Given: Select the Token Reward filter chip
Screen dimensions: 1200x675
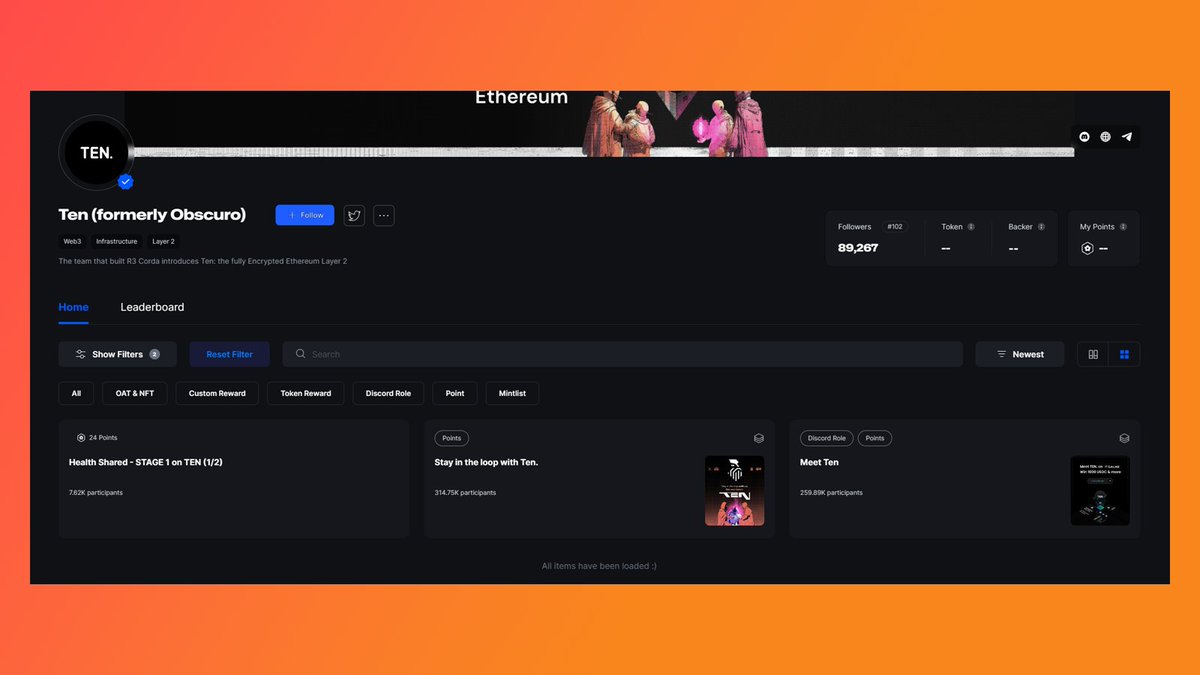Looking at the screenshot, I should coord(306,393).
